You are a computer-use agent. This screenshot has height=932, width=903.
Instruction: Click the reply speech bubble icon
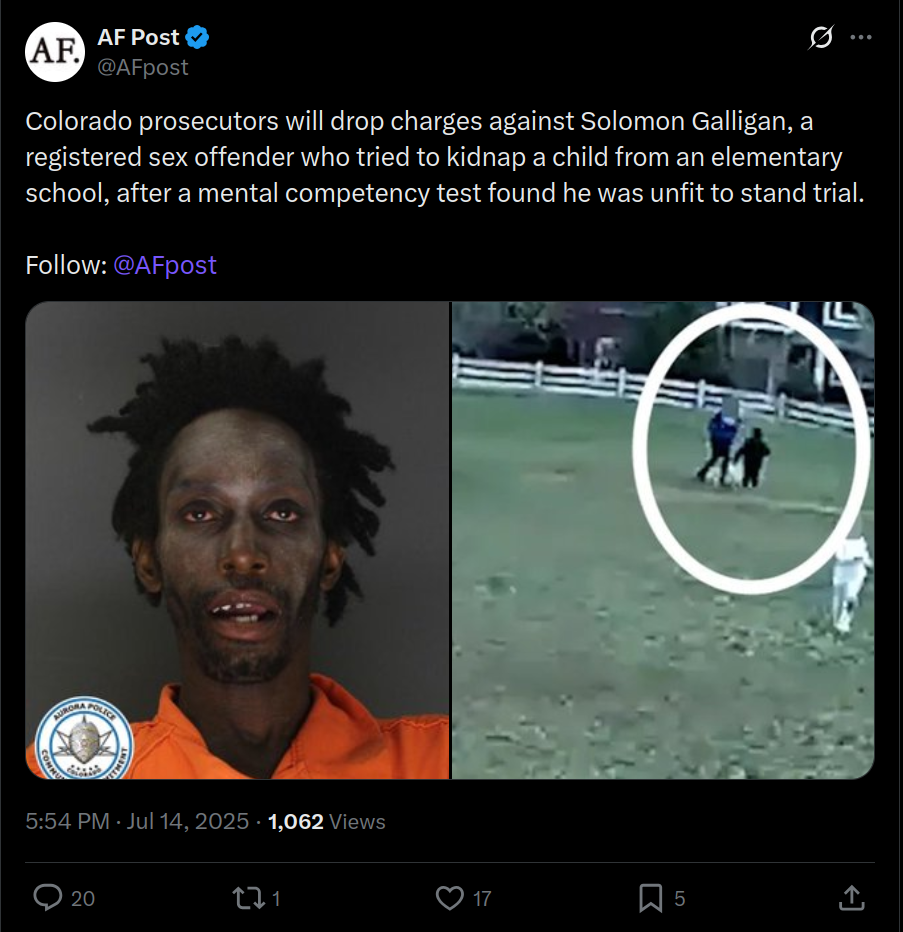click(48, 898)
